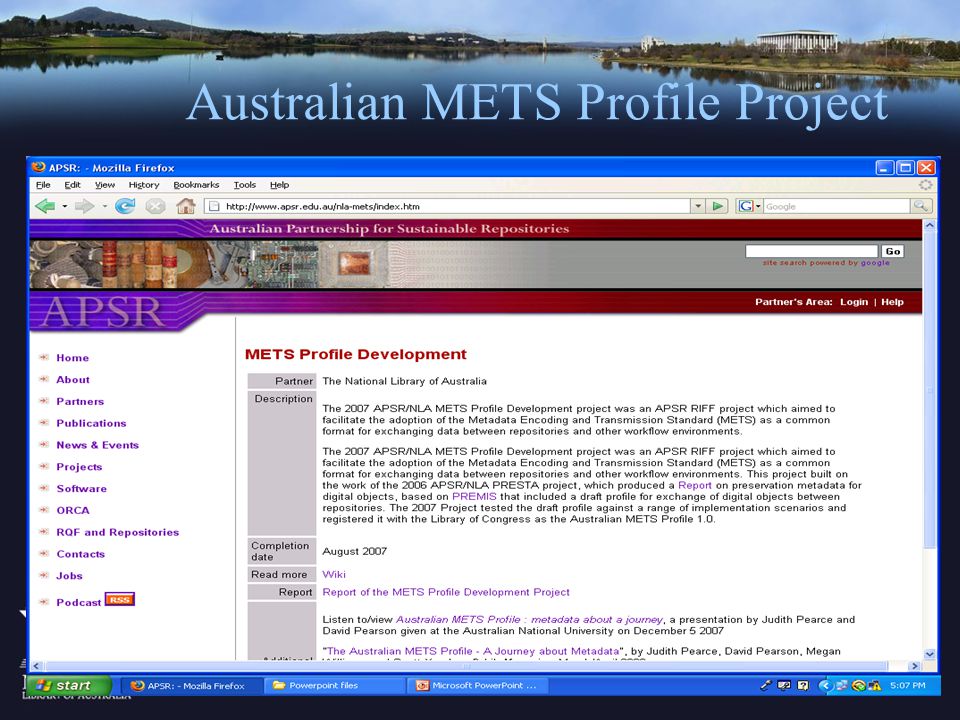
Task: Open the Home sidebar link
Action: (x=72, y=358)
